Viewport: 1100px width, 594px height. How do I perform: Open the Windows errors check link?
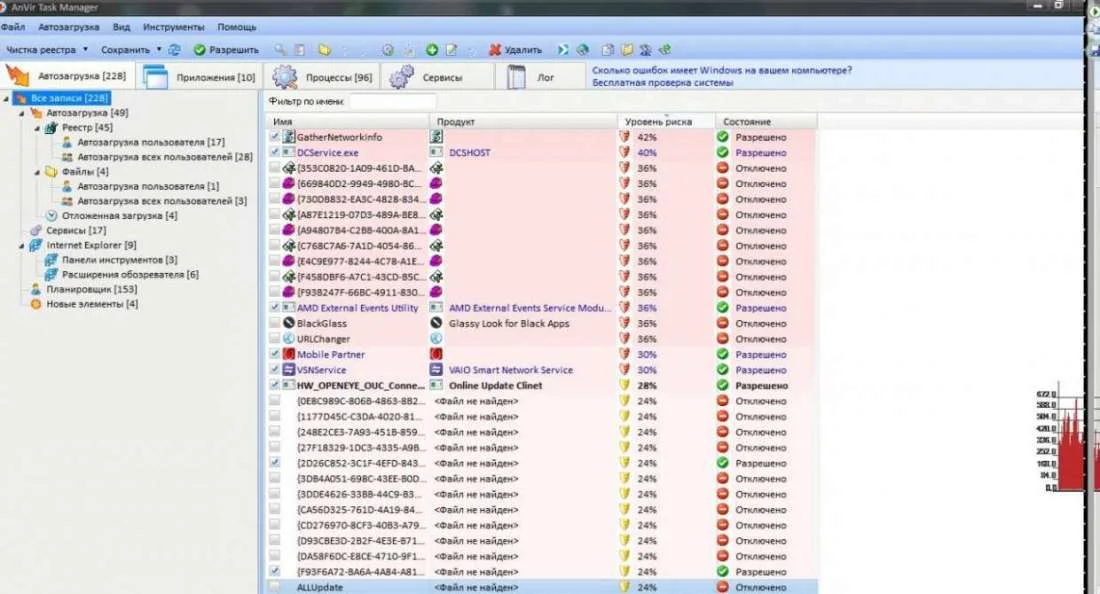coord(722,76)
